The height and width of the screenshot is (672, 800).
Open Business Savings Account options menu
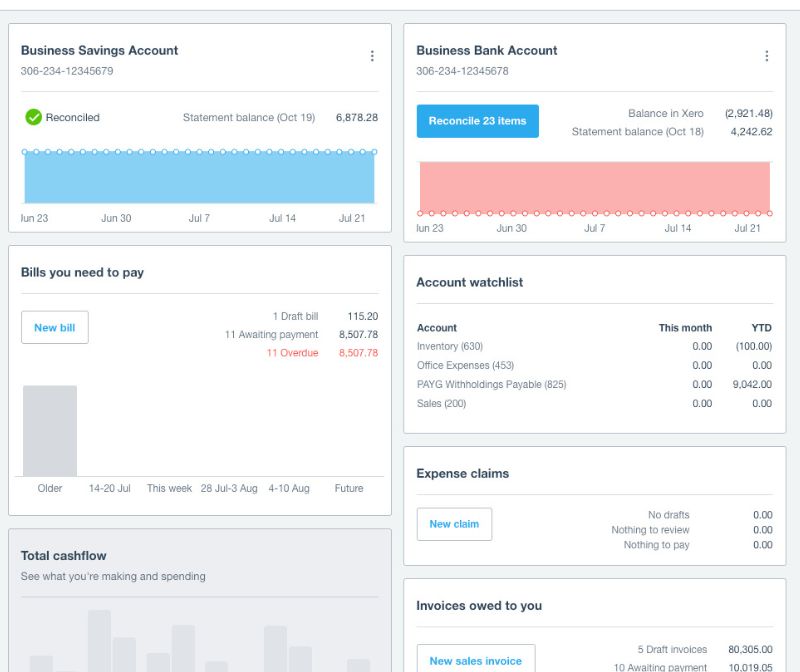[x=372, y=56]
